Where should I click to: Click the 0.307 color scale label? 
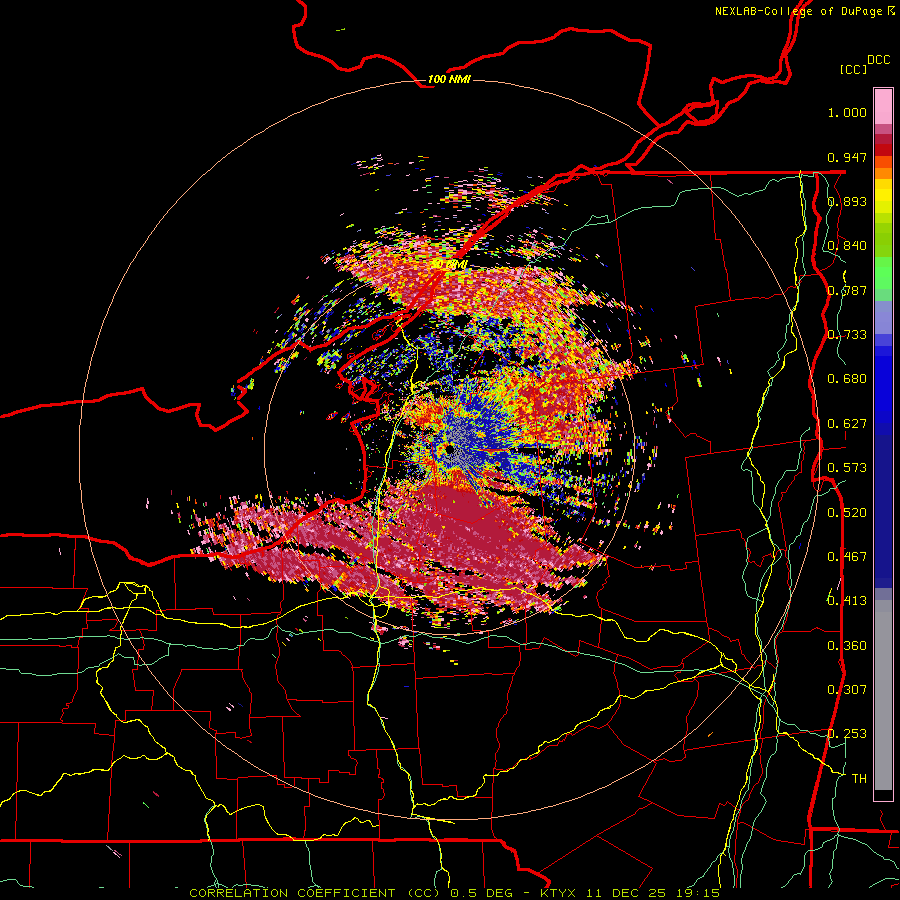847,690
